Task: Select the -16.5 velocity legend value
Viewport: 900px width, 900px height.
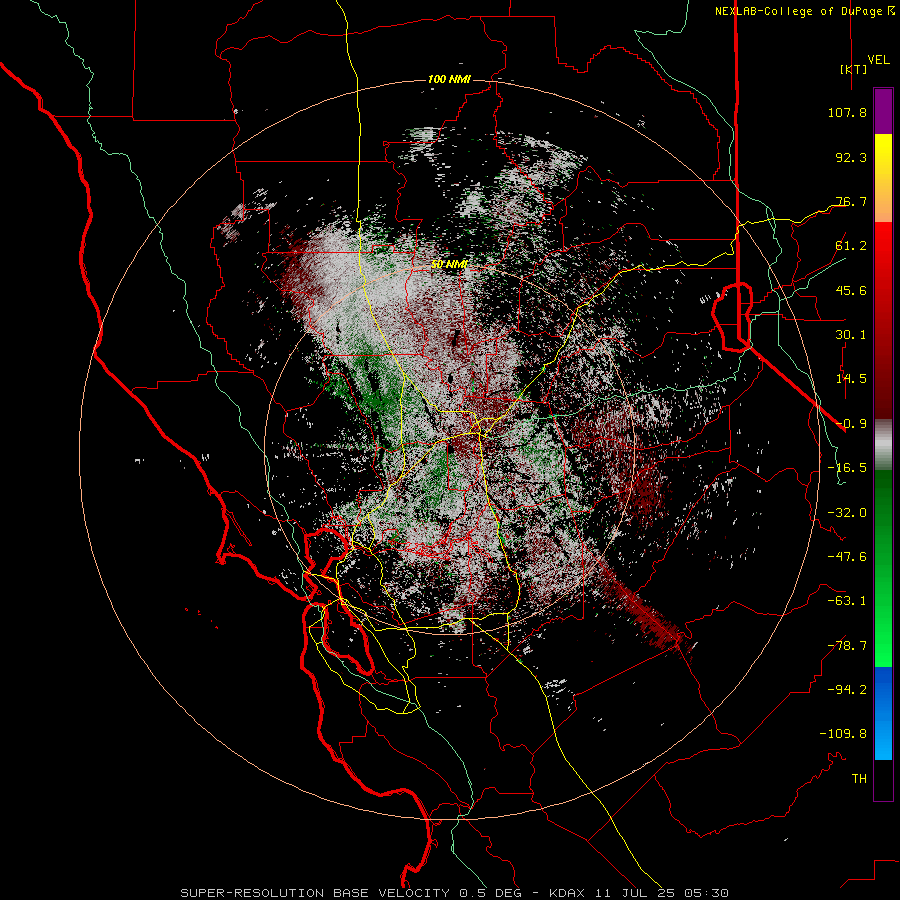Action: pyautogui.click(x=847, y=468)
